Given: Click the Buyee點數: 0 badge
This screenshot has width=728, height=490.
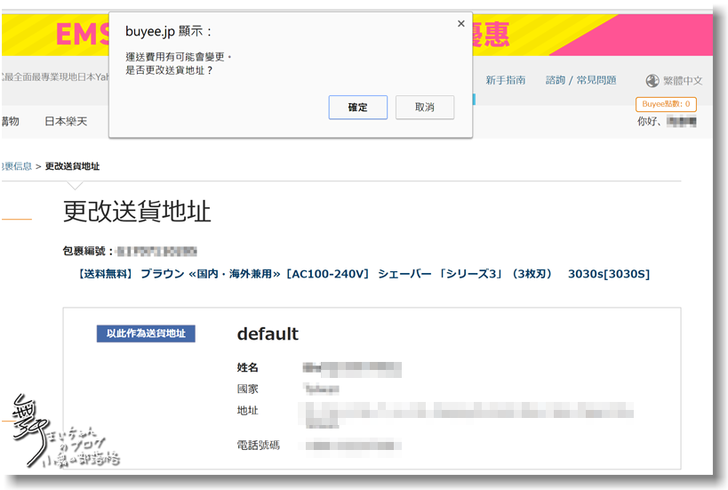Looking at the screenshot, I should tap(666, 104).
